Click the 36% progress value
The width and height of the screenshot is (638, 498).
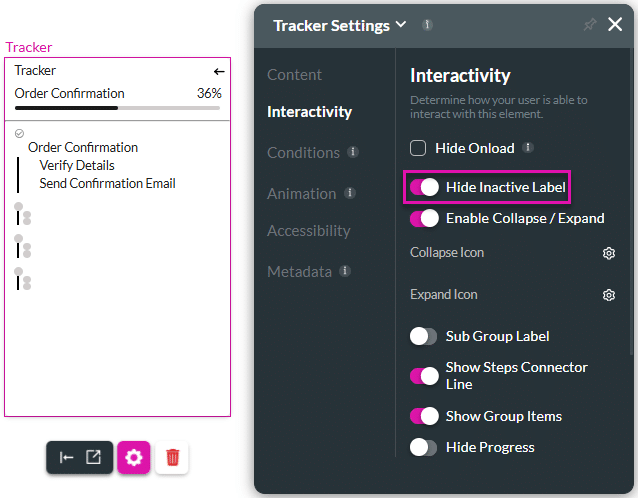pos(209,93)
